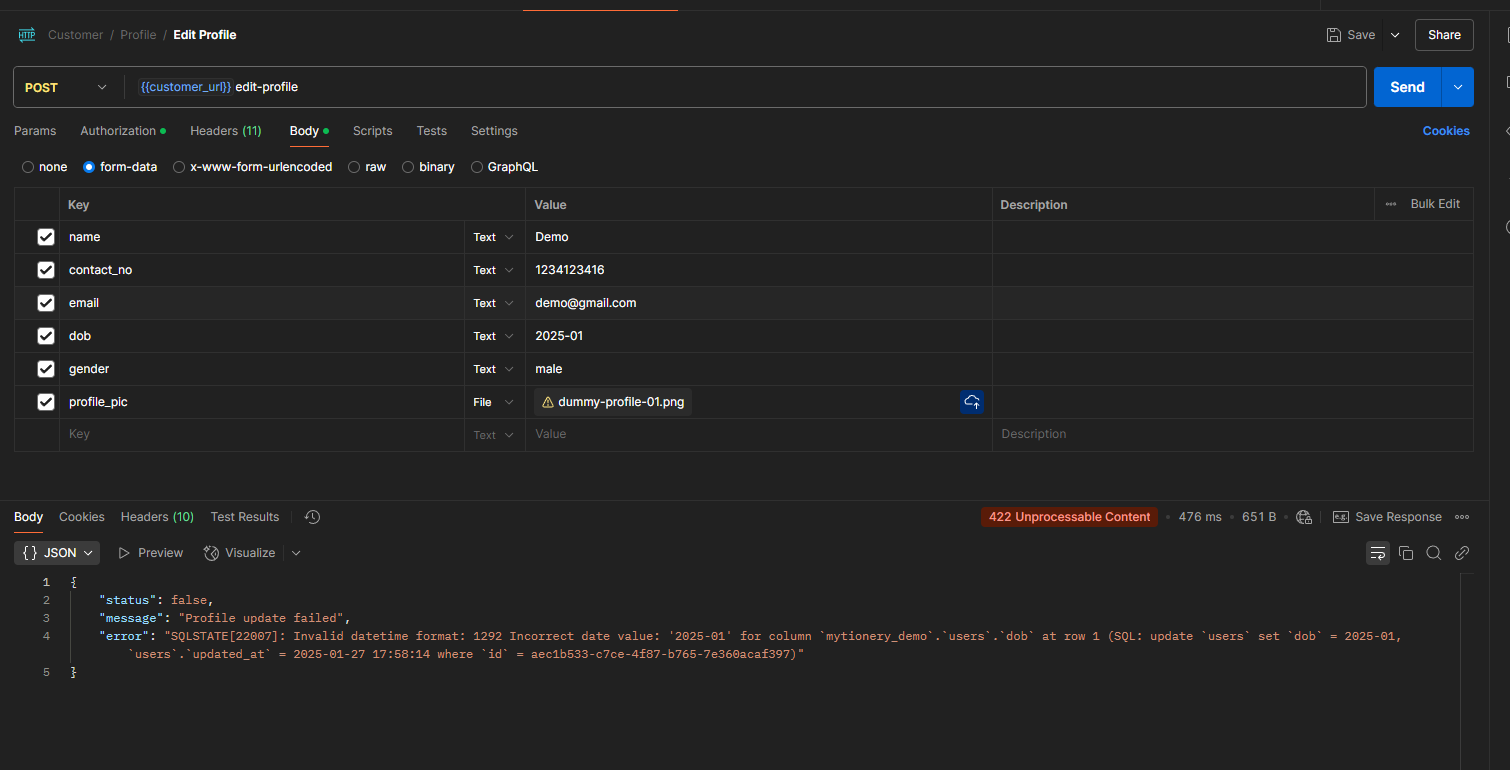The image size is (1510, 770).
Task: Uncheck the name row checkbox
Action: coord(46,237)
